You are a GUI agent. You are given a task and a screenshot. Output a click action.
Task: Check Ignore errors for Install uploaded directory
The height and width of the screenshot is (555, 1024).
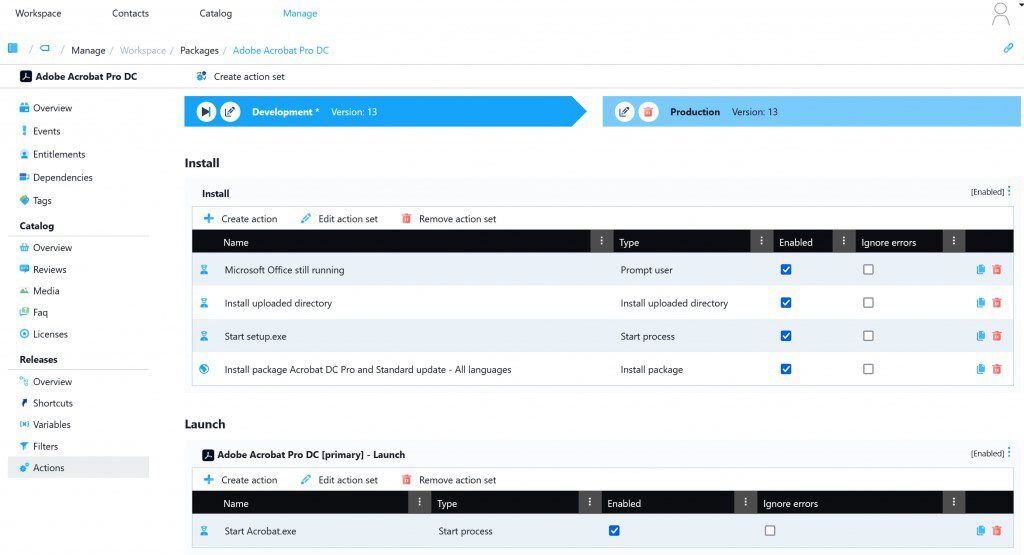(x=868, y=302)
